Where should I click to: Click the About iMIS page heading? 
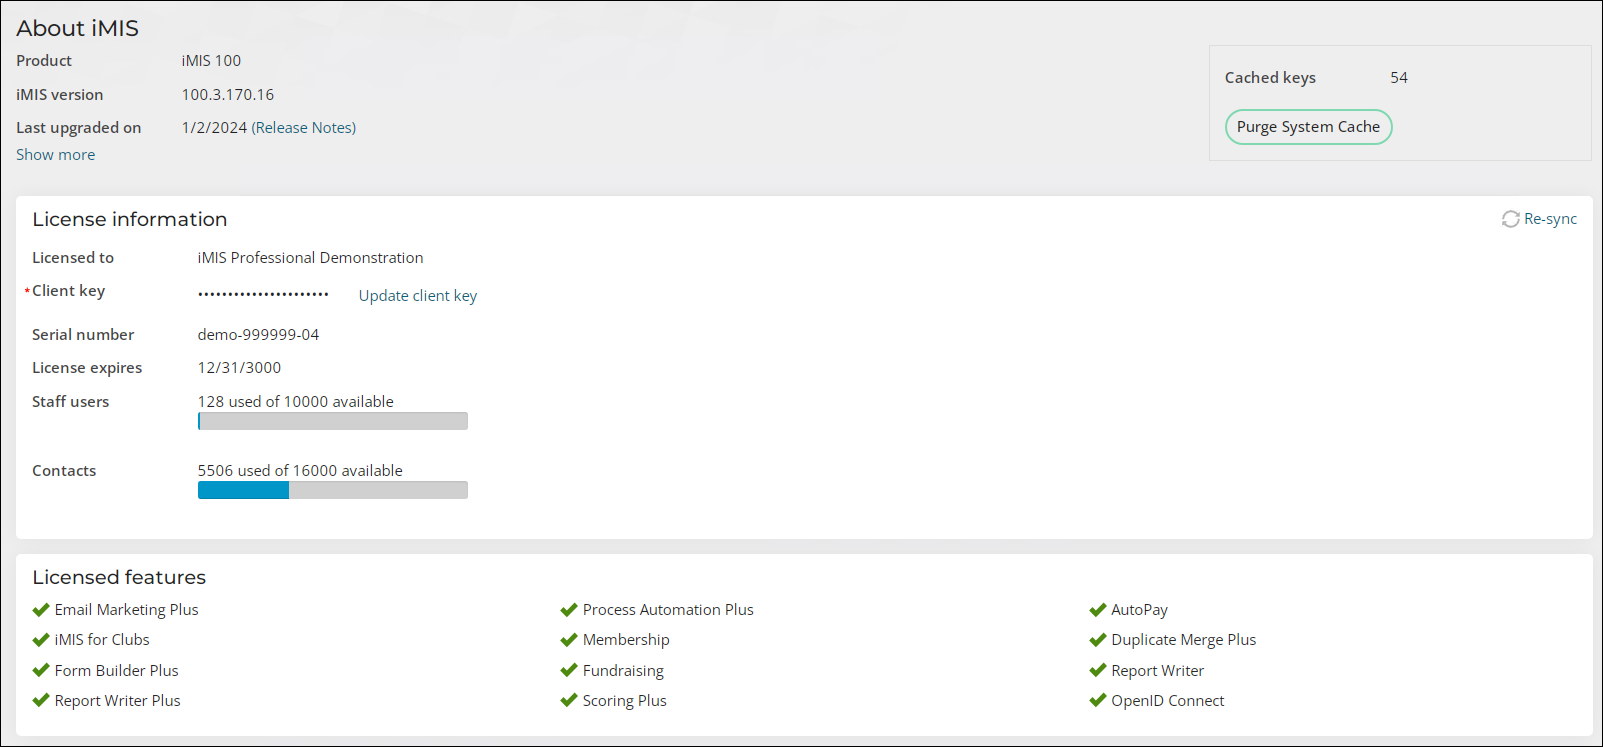coord(78,28)
